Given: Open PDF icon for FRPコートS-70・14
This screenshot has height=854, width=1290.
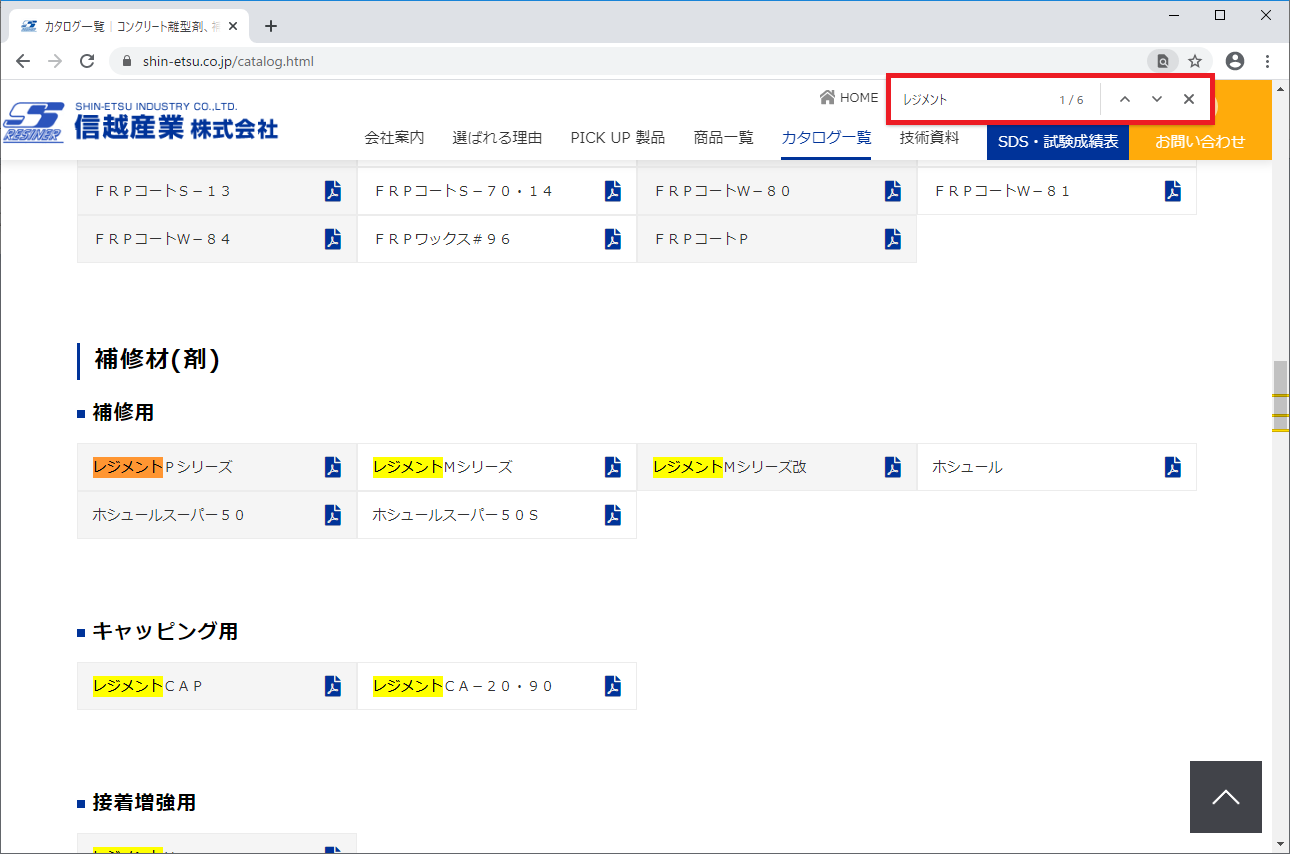Looking at the screenshot, I should pos(613,191).
